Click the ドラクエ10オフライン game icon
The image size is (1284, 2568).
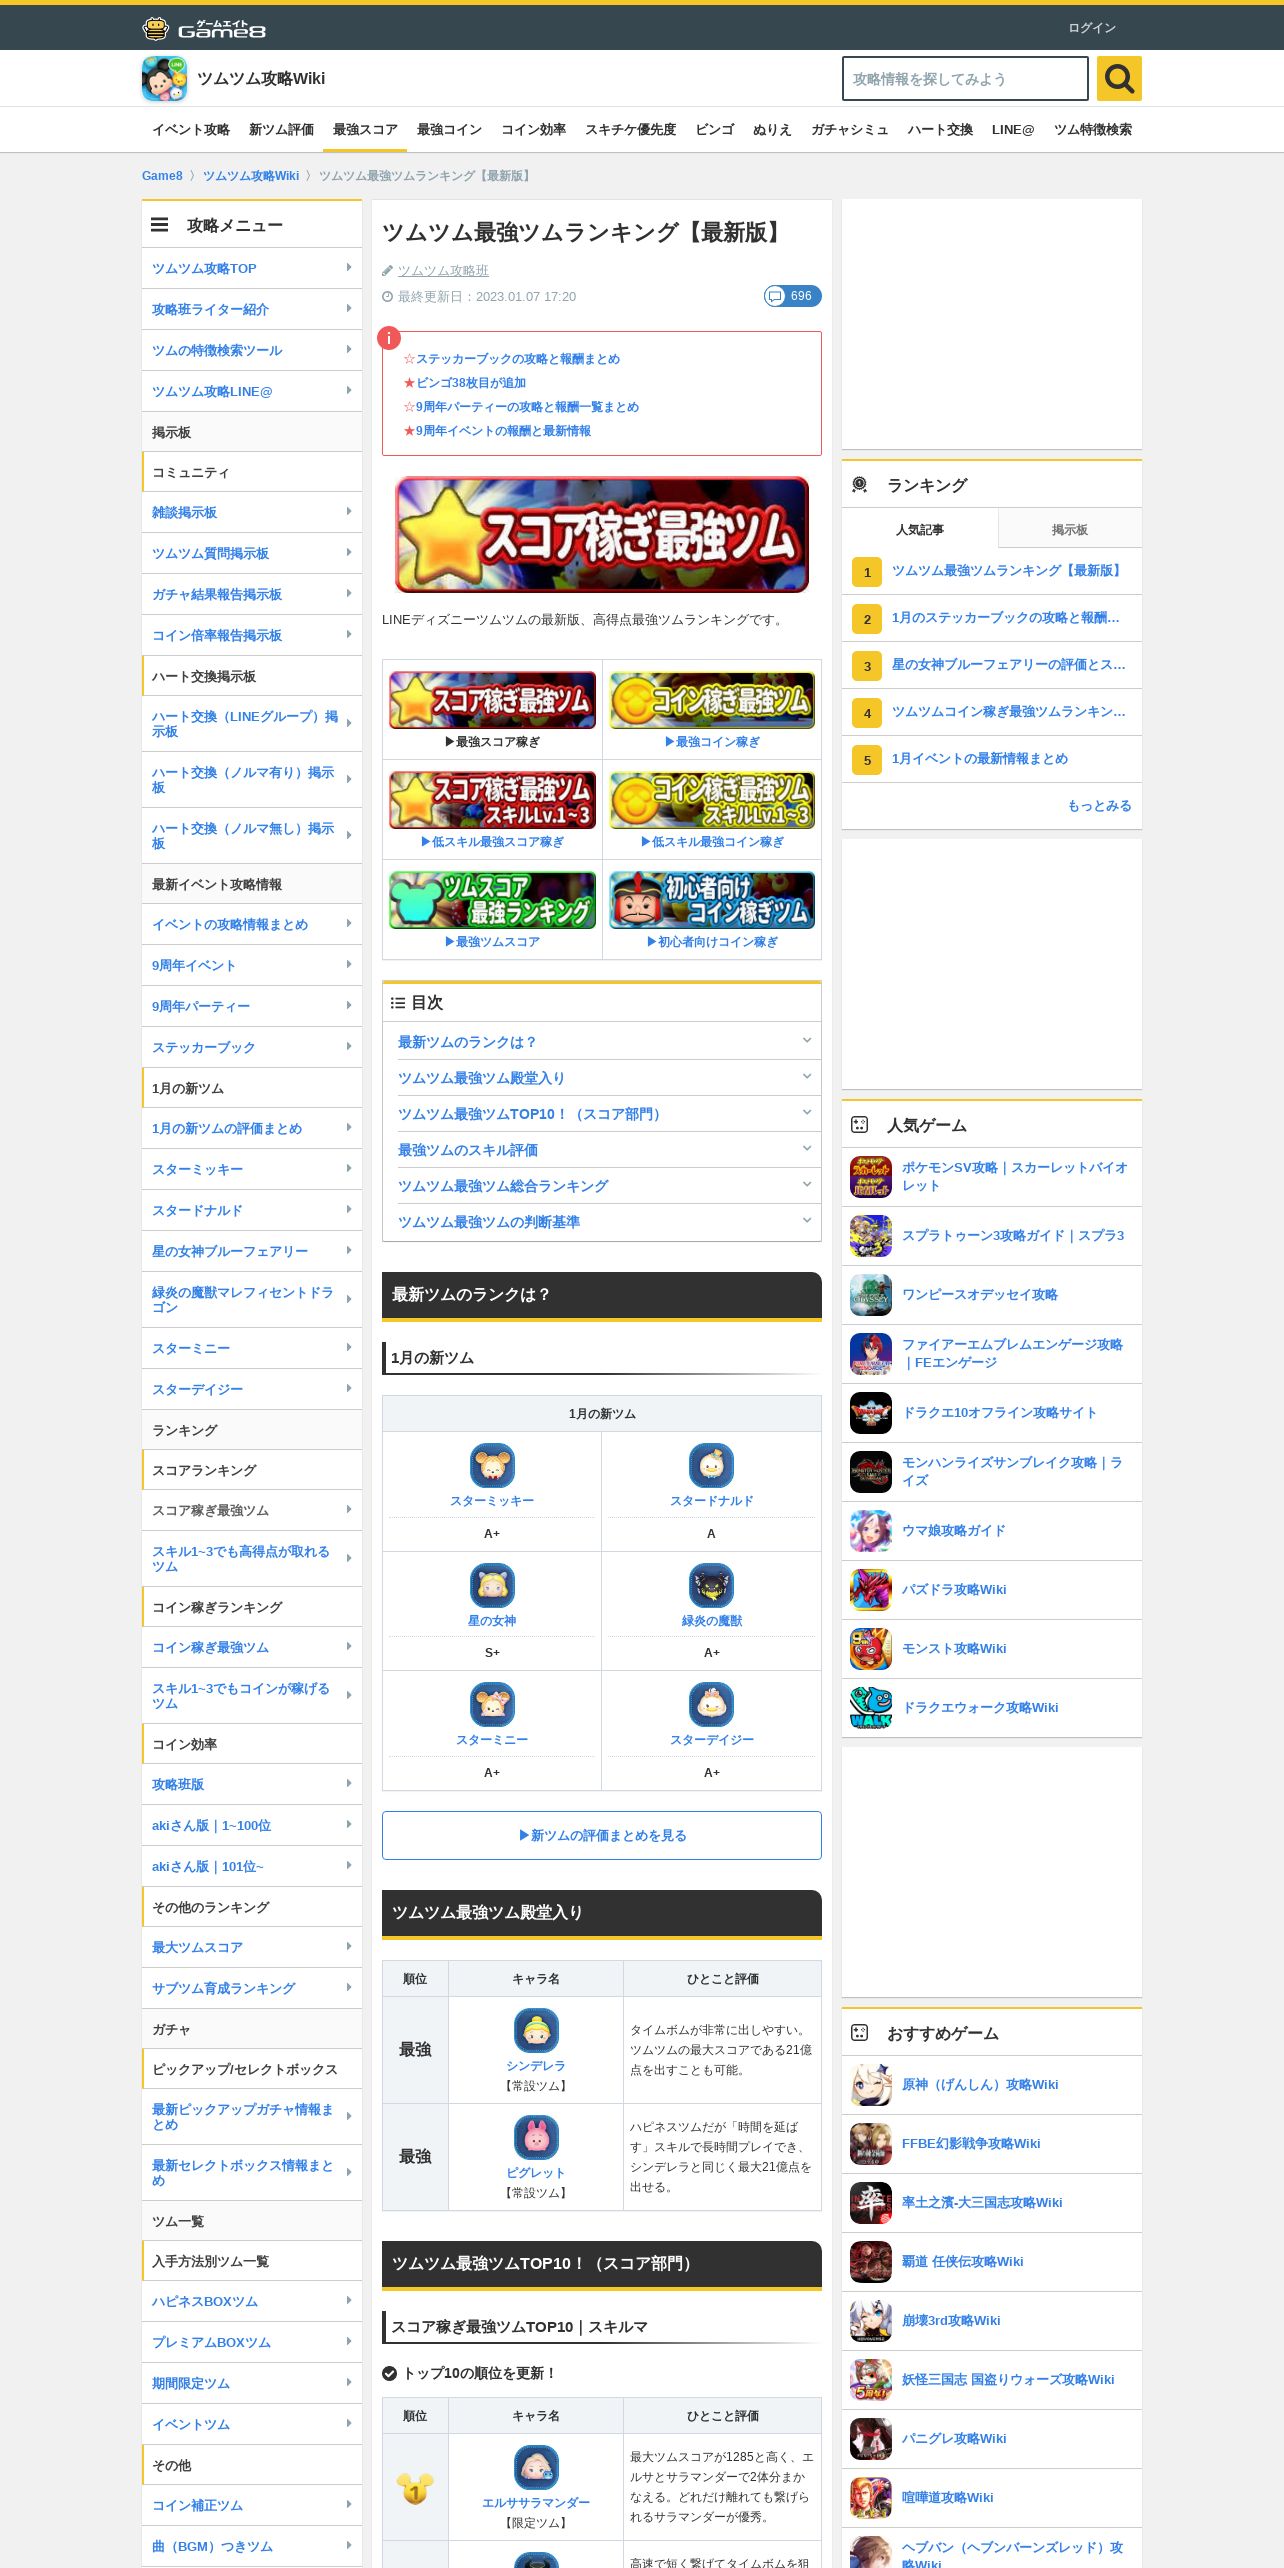pyautogui.click(x=871, y=1412)
